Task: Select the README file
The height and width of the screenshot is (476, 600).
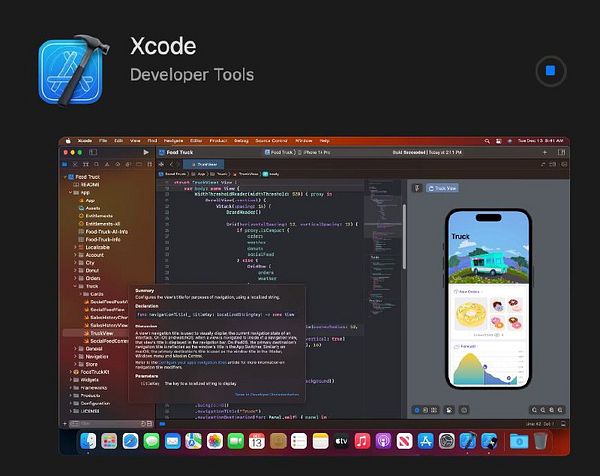Action: [86, 184]
